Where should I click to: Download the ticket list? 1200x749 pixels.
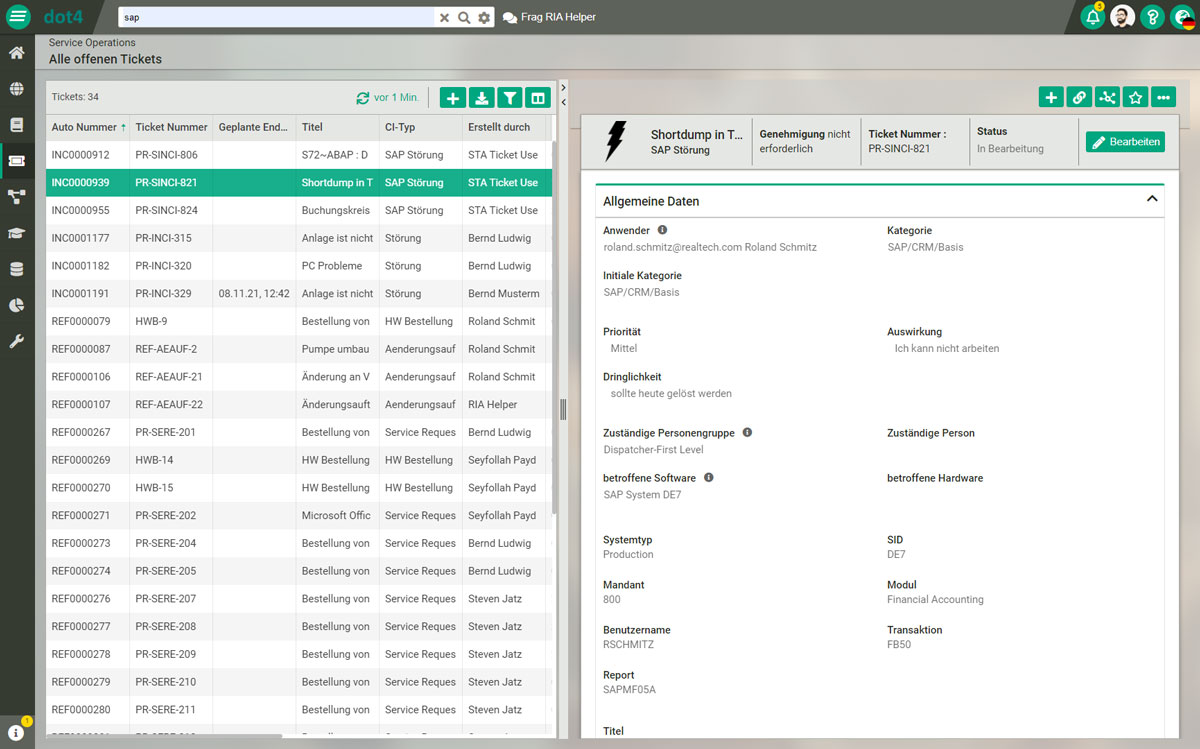point(480,97)
